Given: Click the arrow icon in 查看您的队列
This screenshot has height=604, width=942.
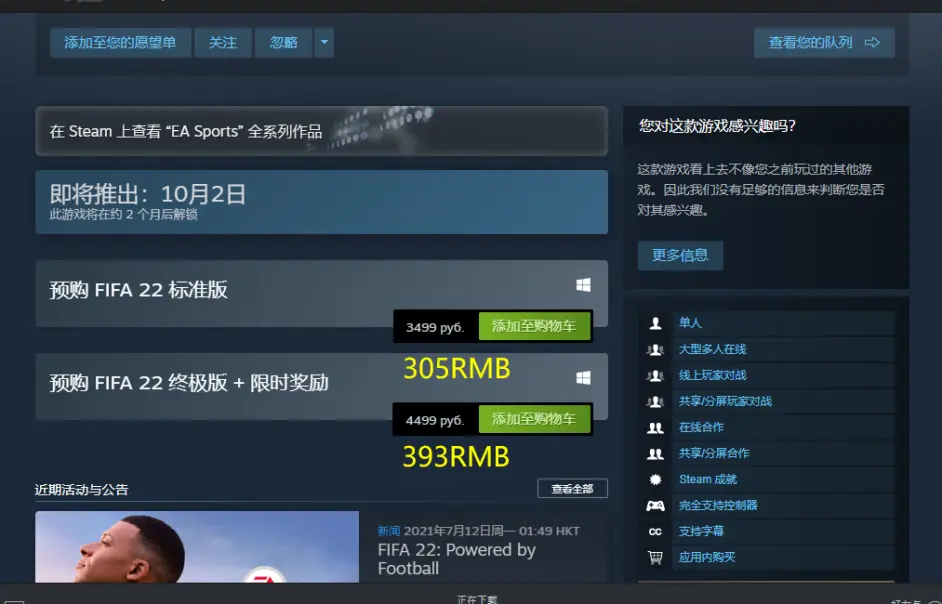Looking at the screenshot, I should [x=872, y=42].
